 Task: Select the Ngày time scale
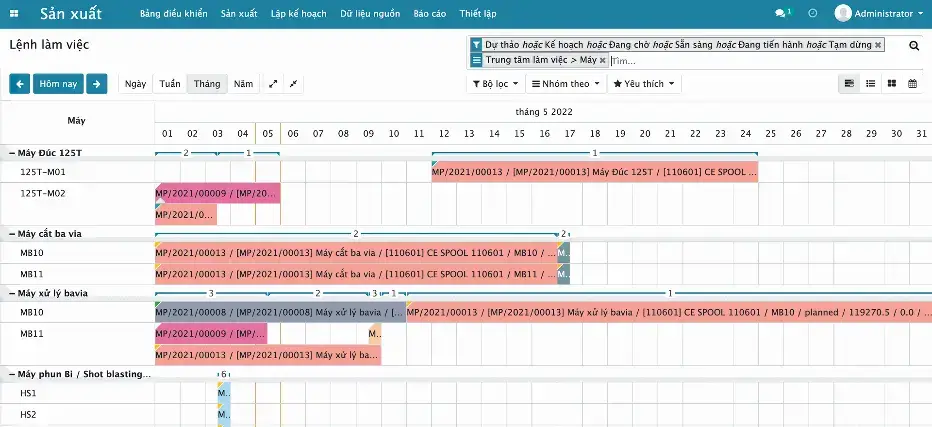point(135,84)
